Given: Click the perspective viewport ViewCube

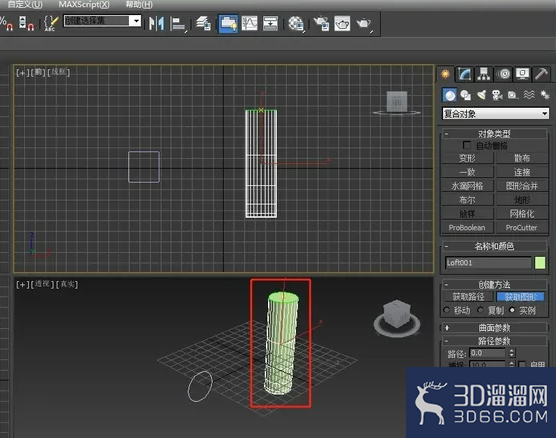Looking at the screenshot, I should (x=397, y=317).
